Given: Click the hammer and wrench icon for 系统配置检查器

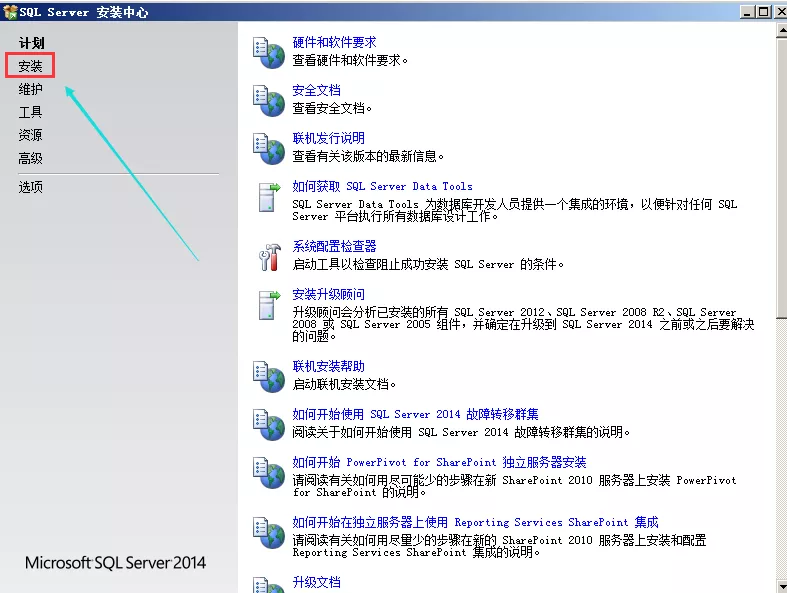Looking at the screenshot, I should [x=270, y=257].
